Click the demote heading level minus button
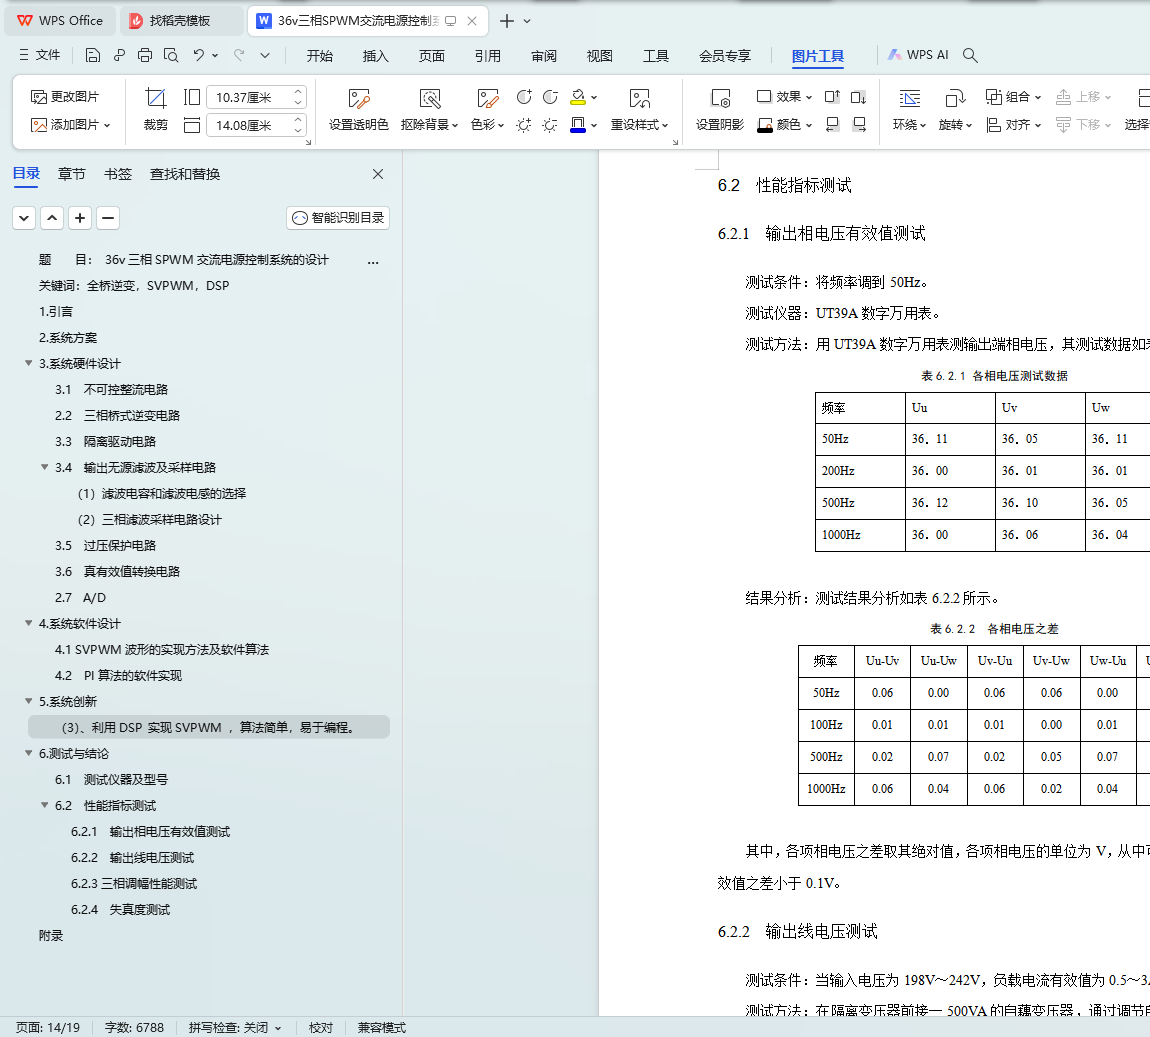The image size is (1150, 1037). (108, 218)
